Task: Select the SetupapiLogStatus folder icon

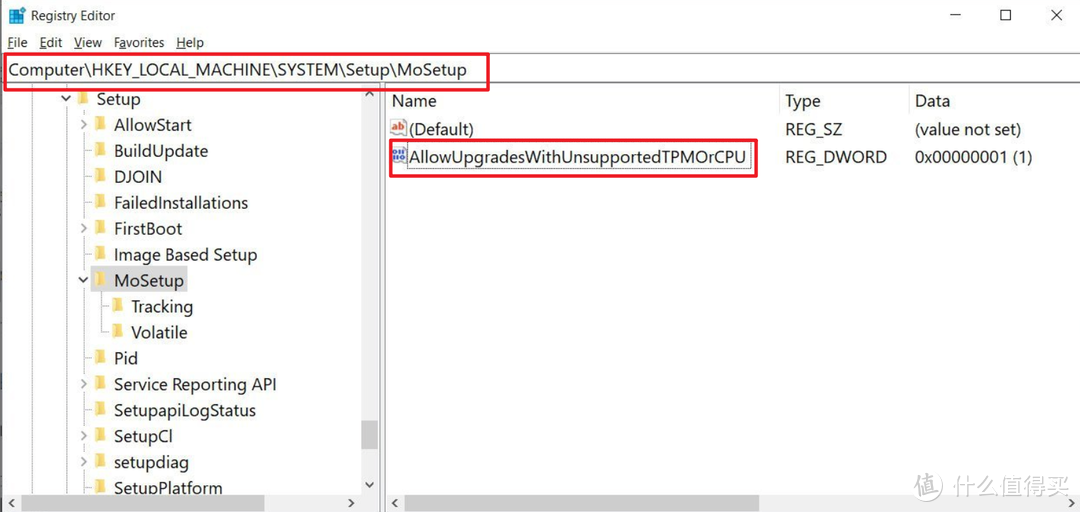Action: click(x=101, y=409)
